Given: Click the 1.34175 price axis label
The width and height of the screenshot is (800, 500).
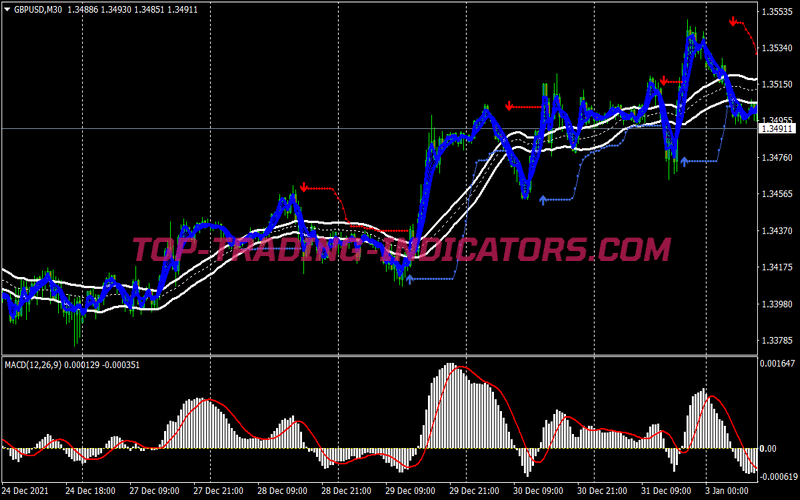Looking at the screenshot, I should click(776, 267).
